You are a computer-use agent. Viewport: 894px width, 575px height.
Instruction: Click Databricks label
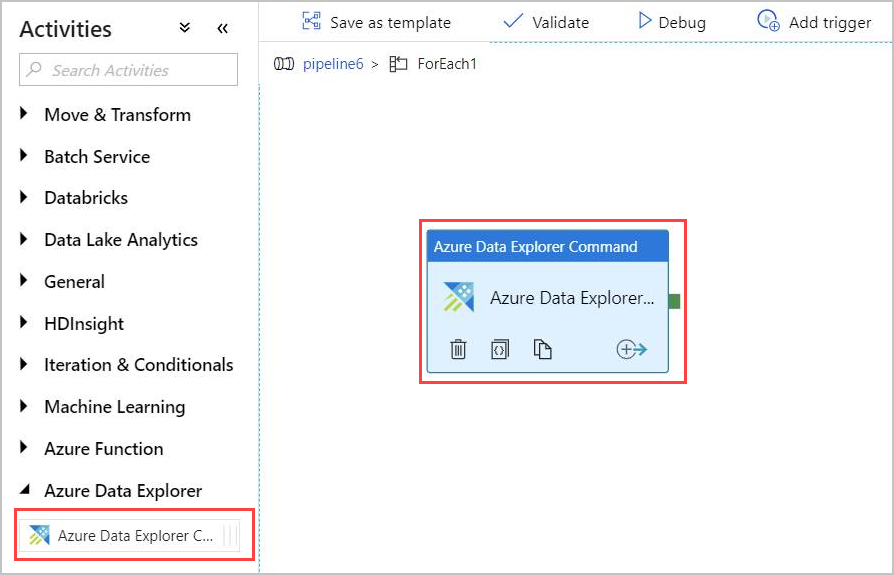click(x=86, y=198)
